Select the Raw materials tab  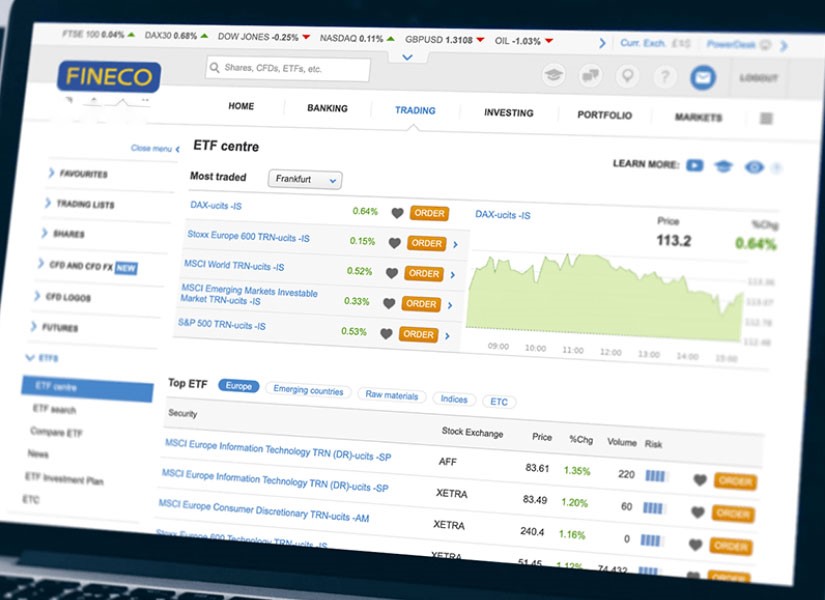point(391,395)
